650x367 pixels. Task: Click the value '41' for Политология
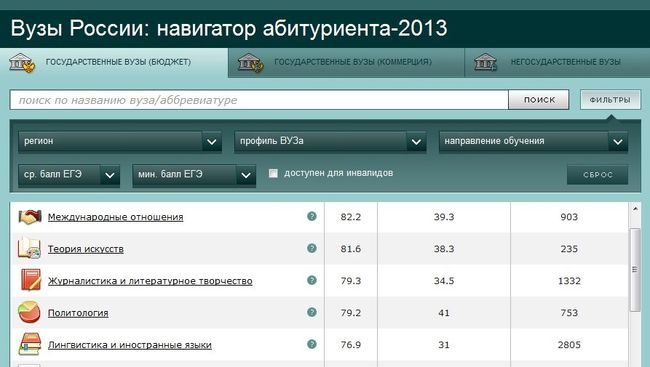pyautogui.click(x=444, y=313)
